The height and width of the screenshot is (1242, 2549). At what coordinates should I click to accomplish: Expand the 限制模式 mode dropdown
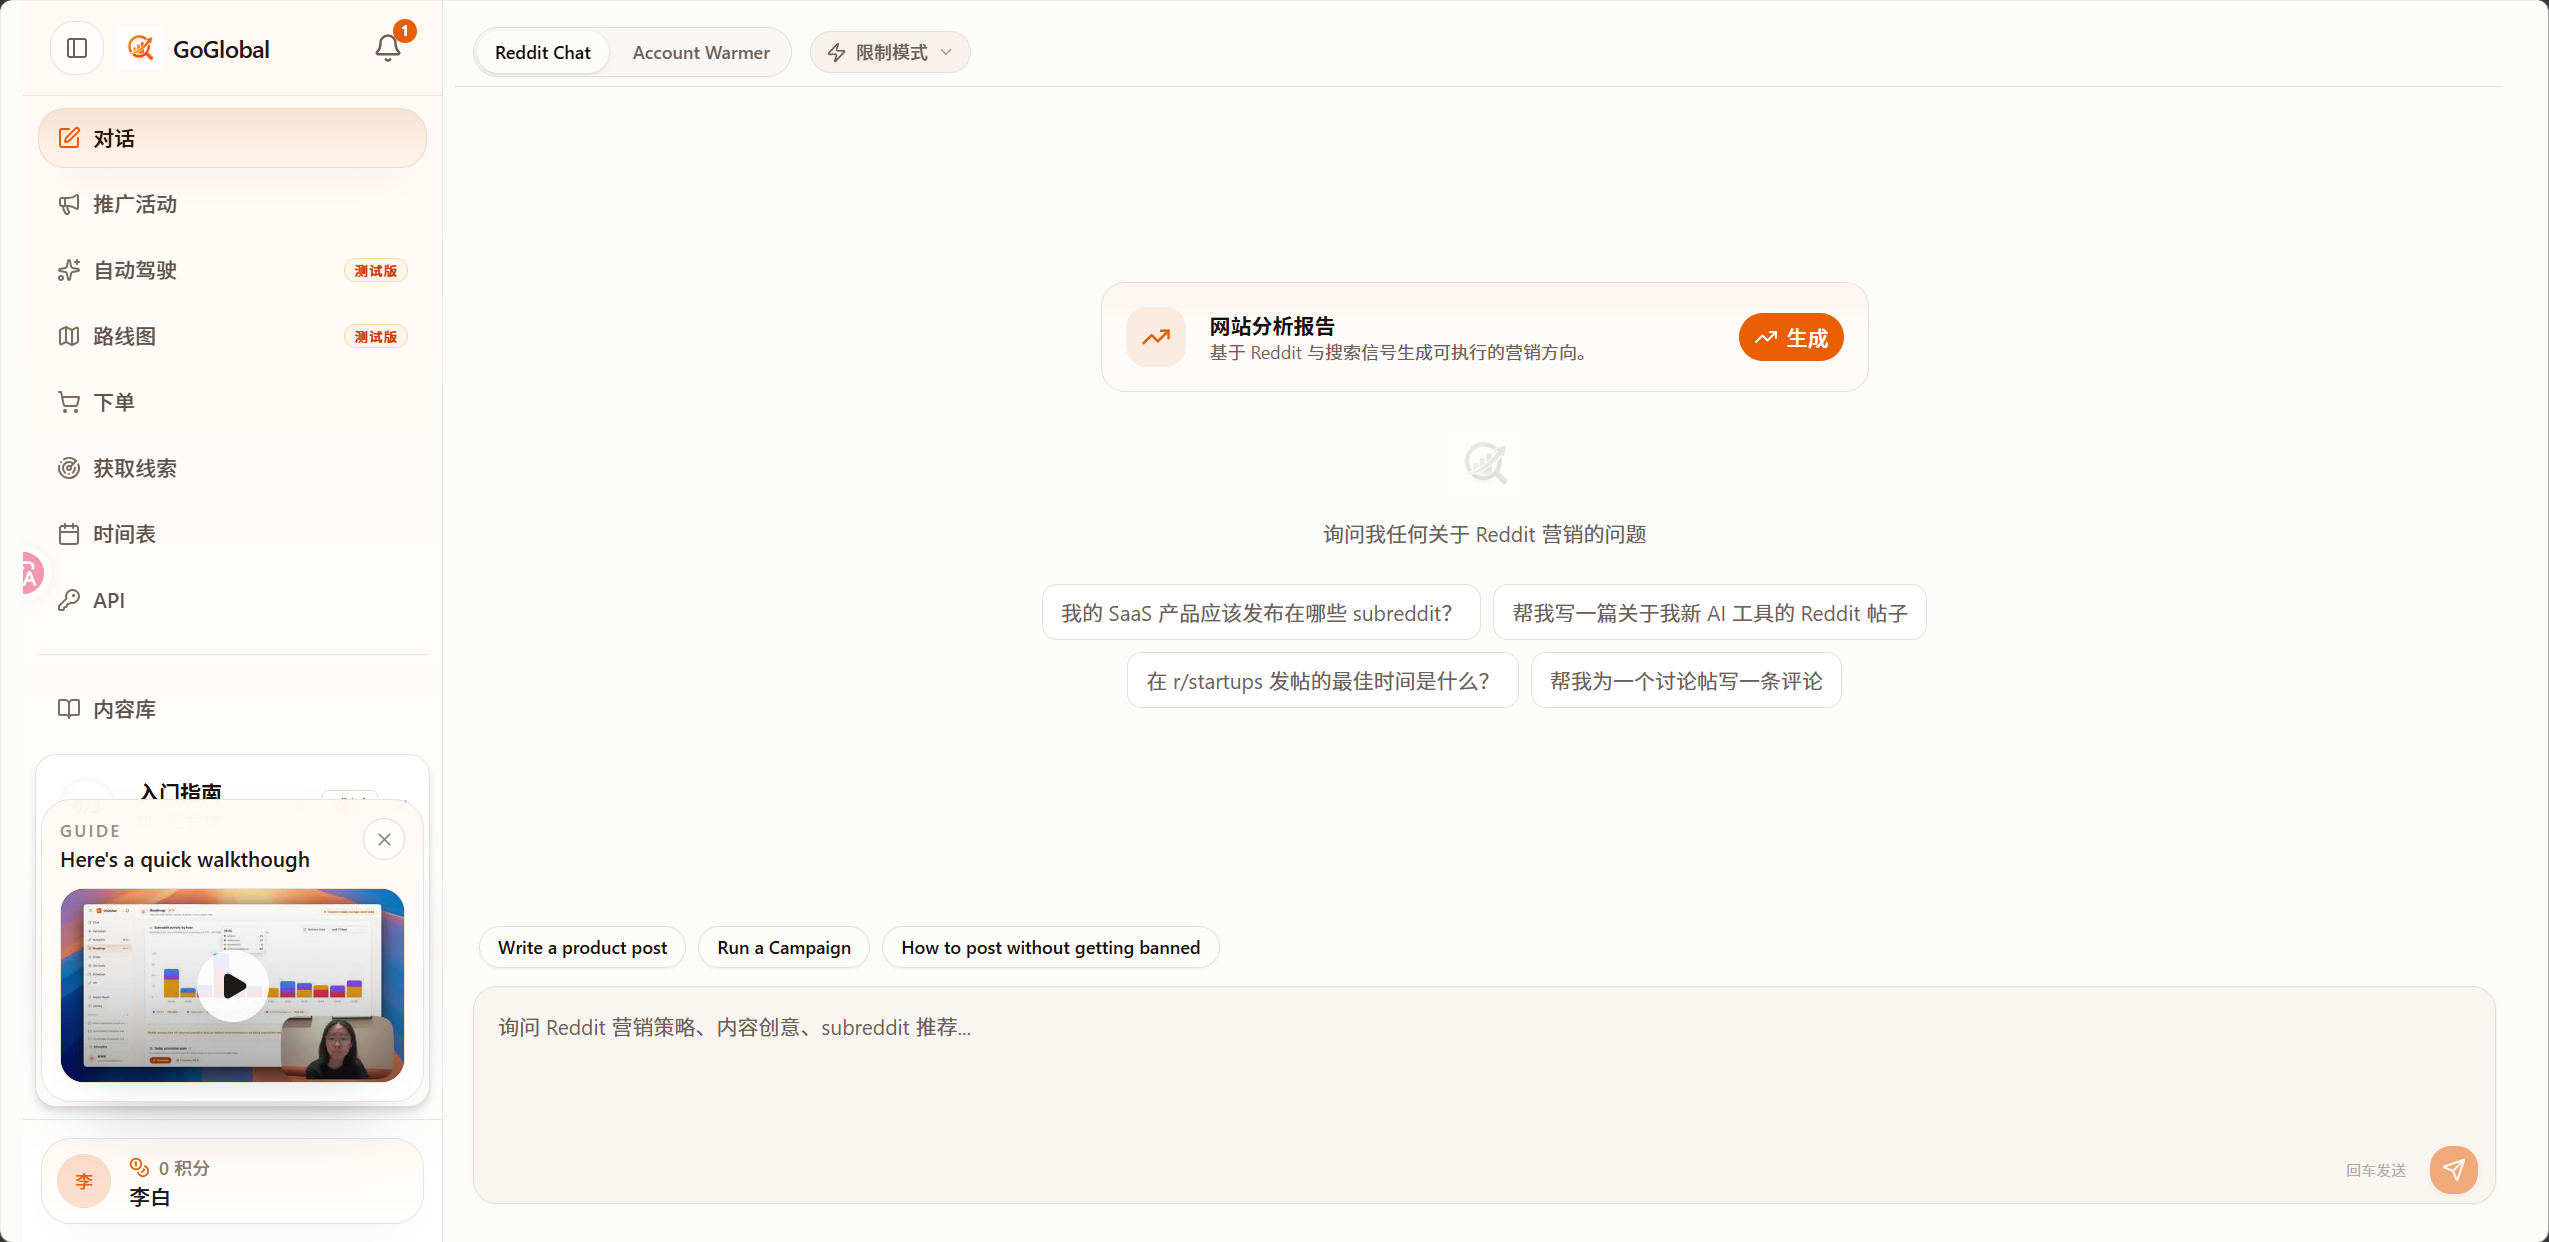(890, 52)
